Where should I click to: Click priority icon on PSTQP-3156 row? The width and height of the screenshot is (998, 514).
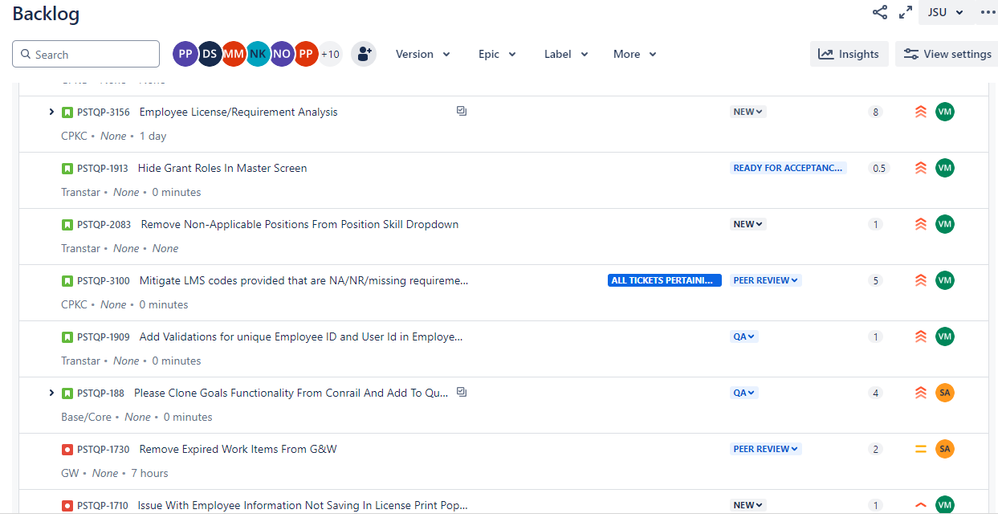coord(920,112)
